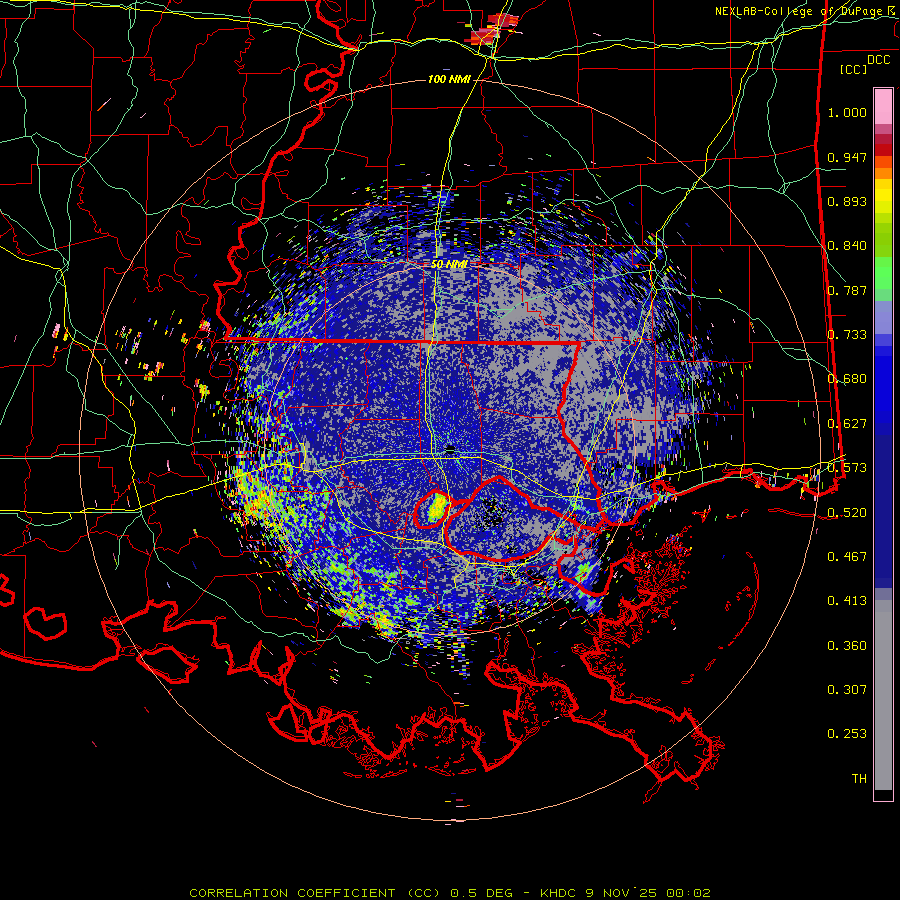Click the 0.787 scale value

click(847, 290)
